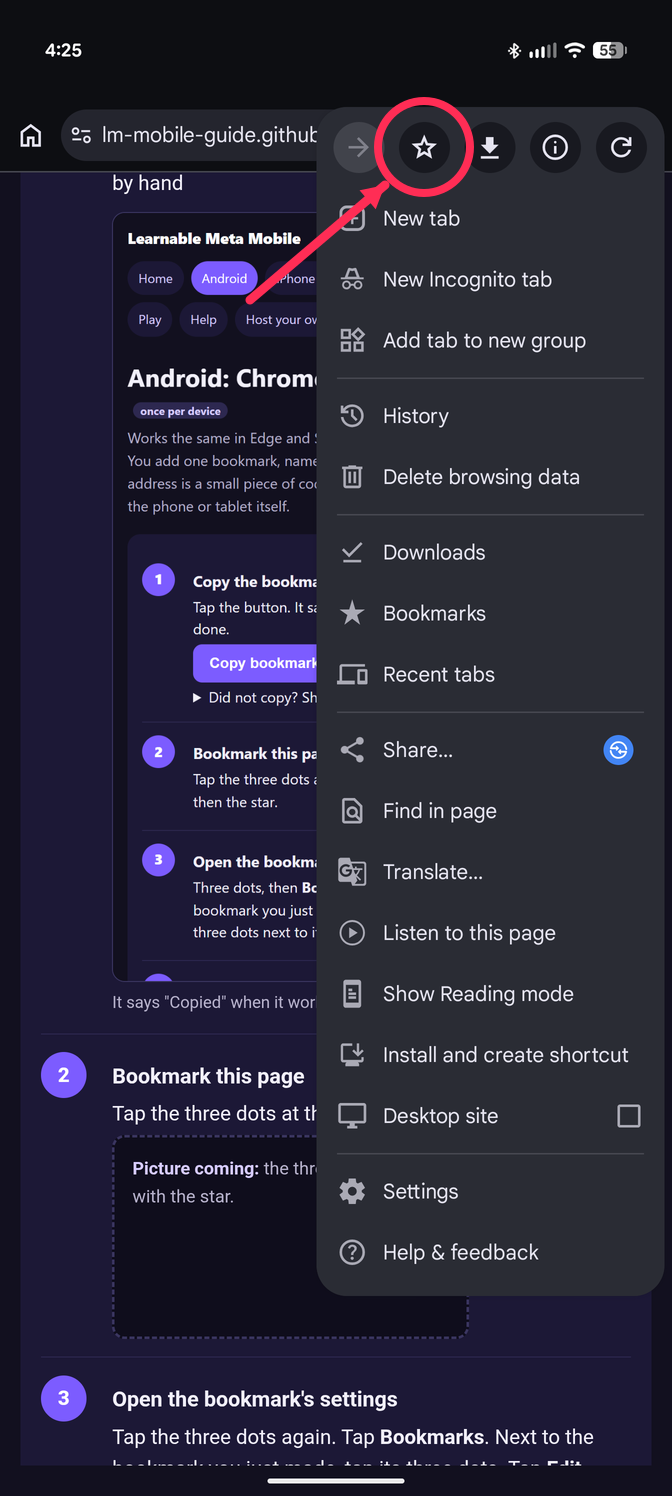This screenshot has height=1496, width=672.
Task: Tap the Incognito spy icon
Action: (352, 279)
